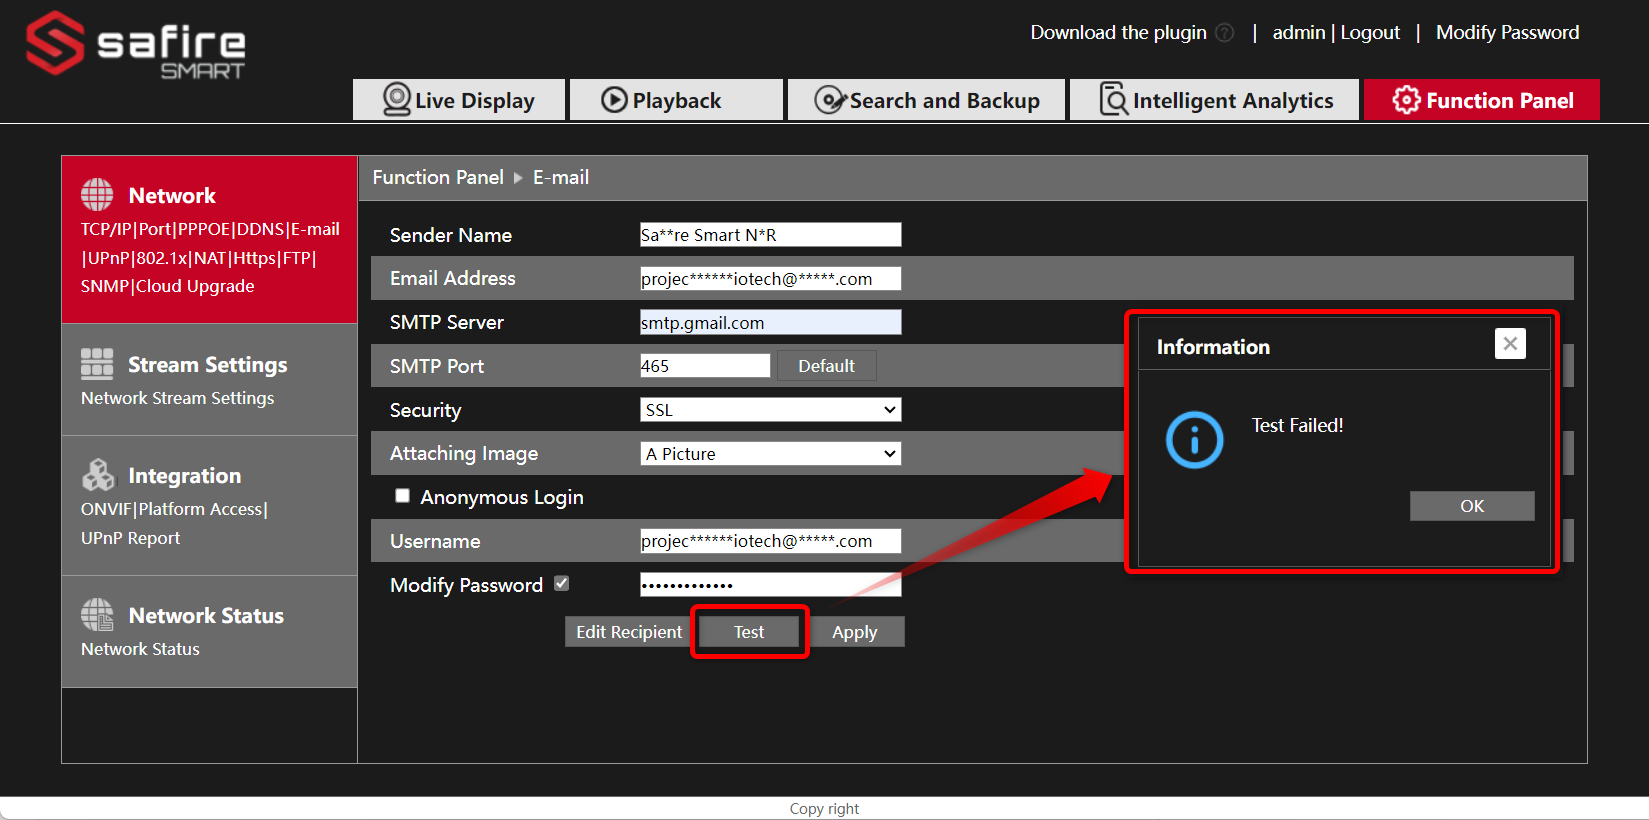Click the Logout link
Image resolution: width=1649 pixels, height=820 pixels.
[x=1369, y=33]
